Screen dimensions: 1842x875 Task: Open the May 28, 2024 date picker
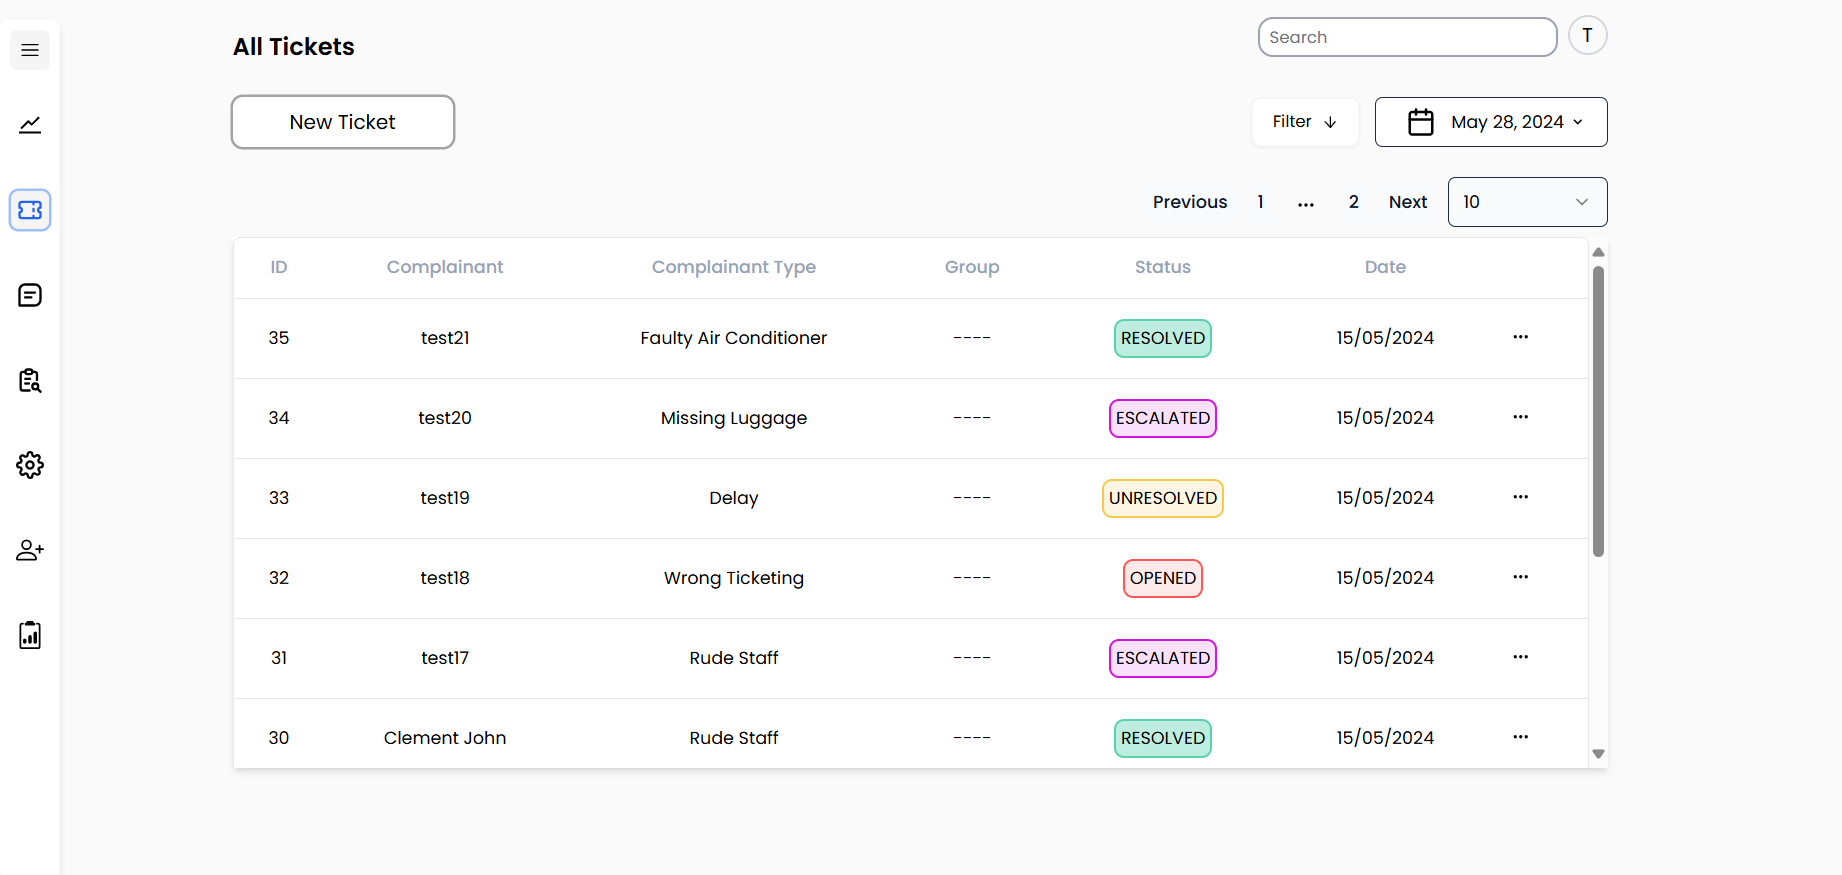tap(1491, 122)
